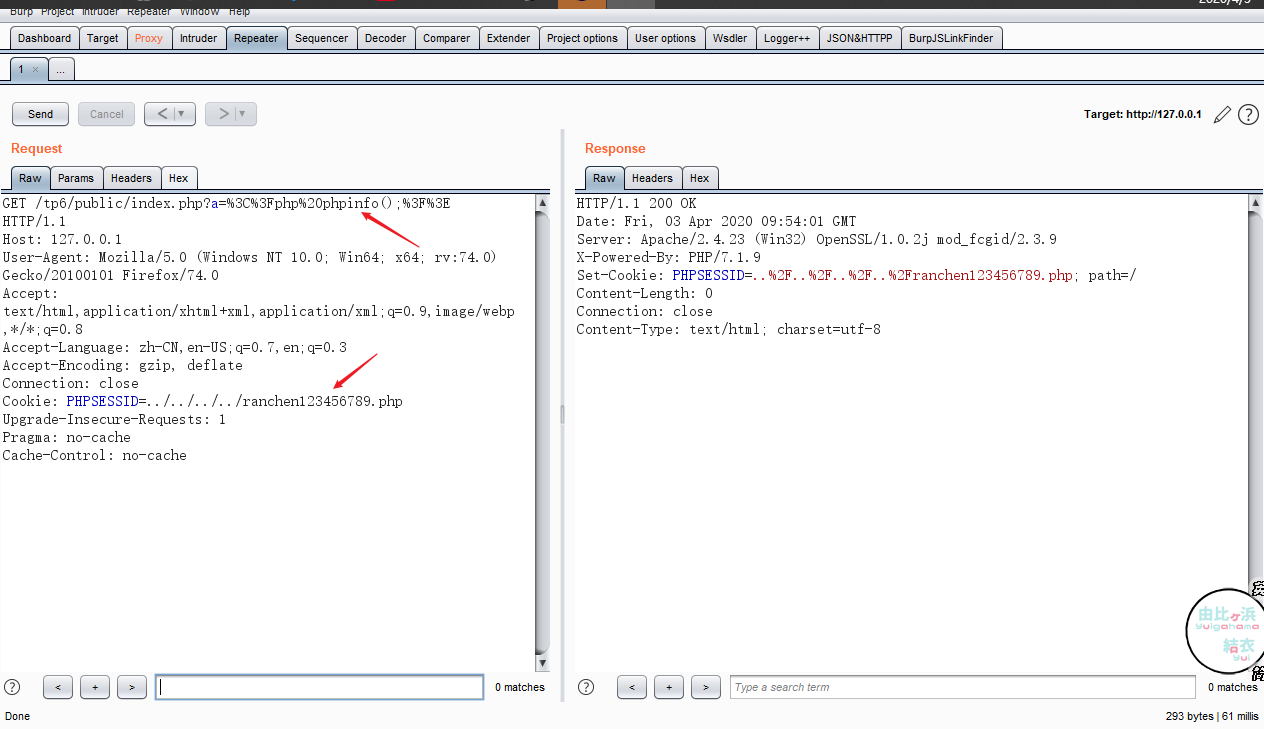
Task: Click the Accept-Language header line
Action: click(x=175, y=347)
